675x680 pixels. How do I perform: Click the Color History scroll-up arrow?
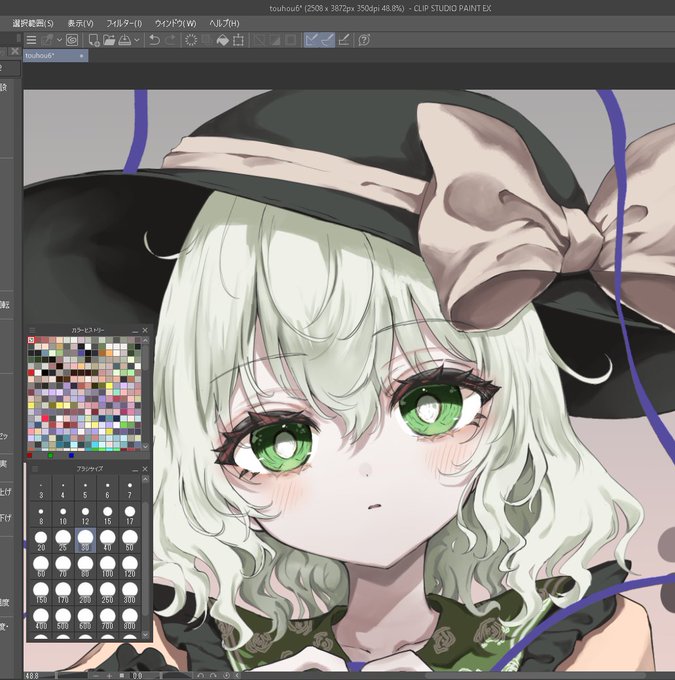click(145, 341)
